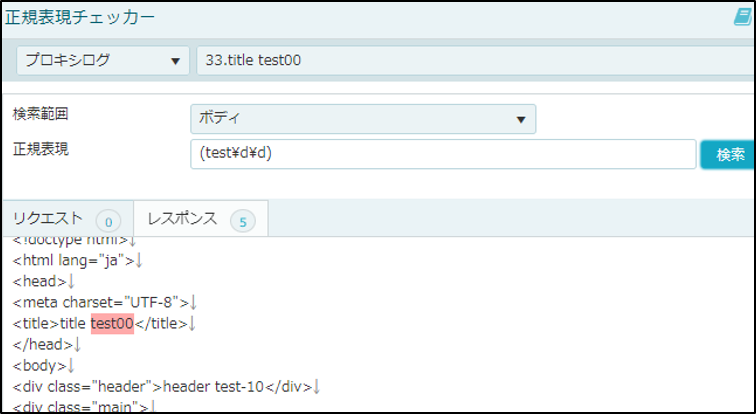This screenshot has width=756, height=414.
Task: Click the highlighted test00 match
Action: pos(112,323)
